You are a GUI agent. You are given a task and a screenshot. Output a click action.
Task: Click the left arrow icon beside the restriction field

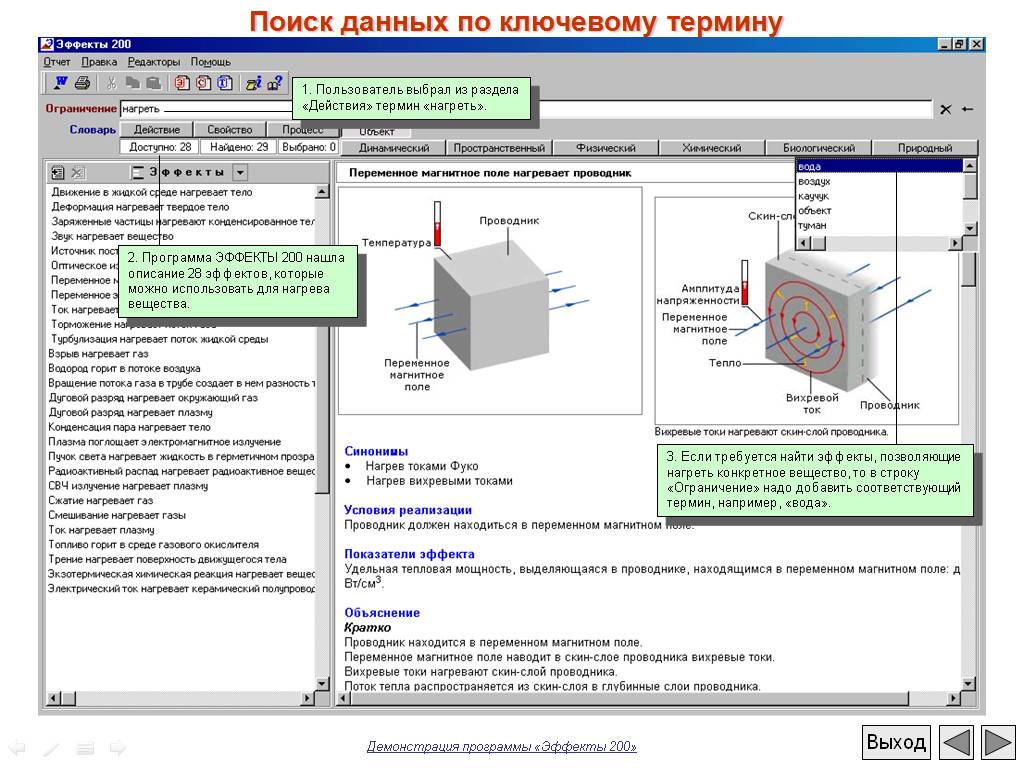coord(968,110)
